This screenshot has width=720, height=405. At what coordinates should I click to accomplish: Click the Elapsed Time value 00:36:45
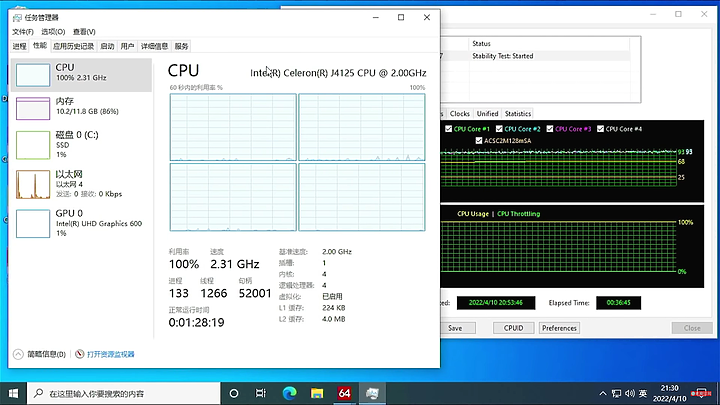coord(619,303)
